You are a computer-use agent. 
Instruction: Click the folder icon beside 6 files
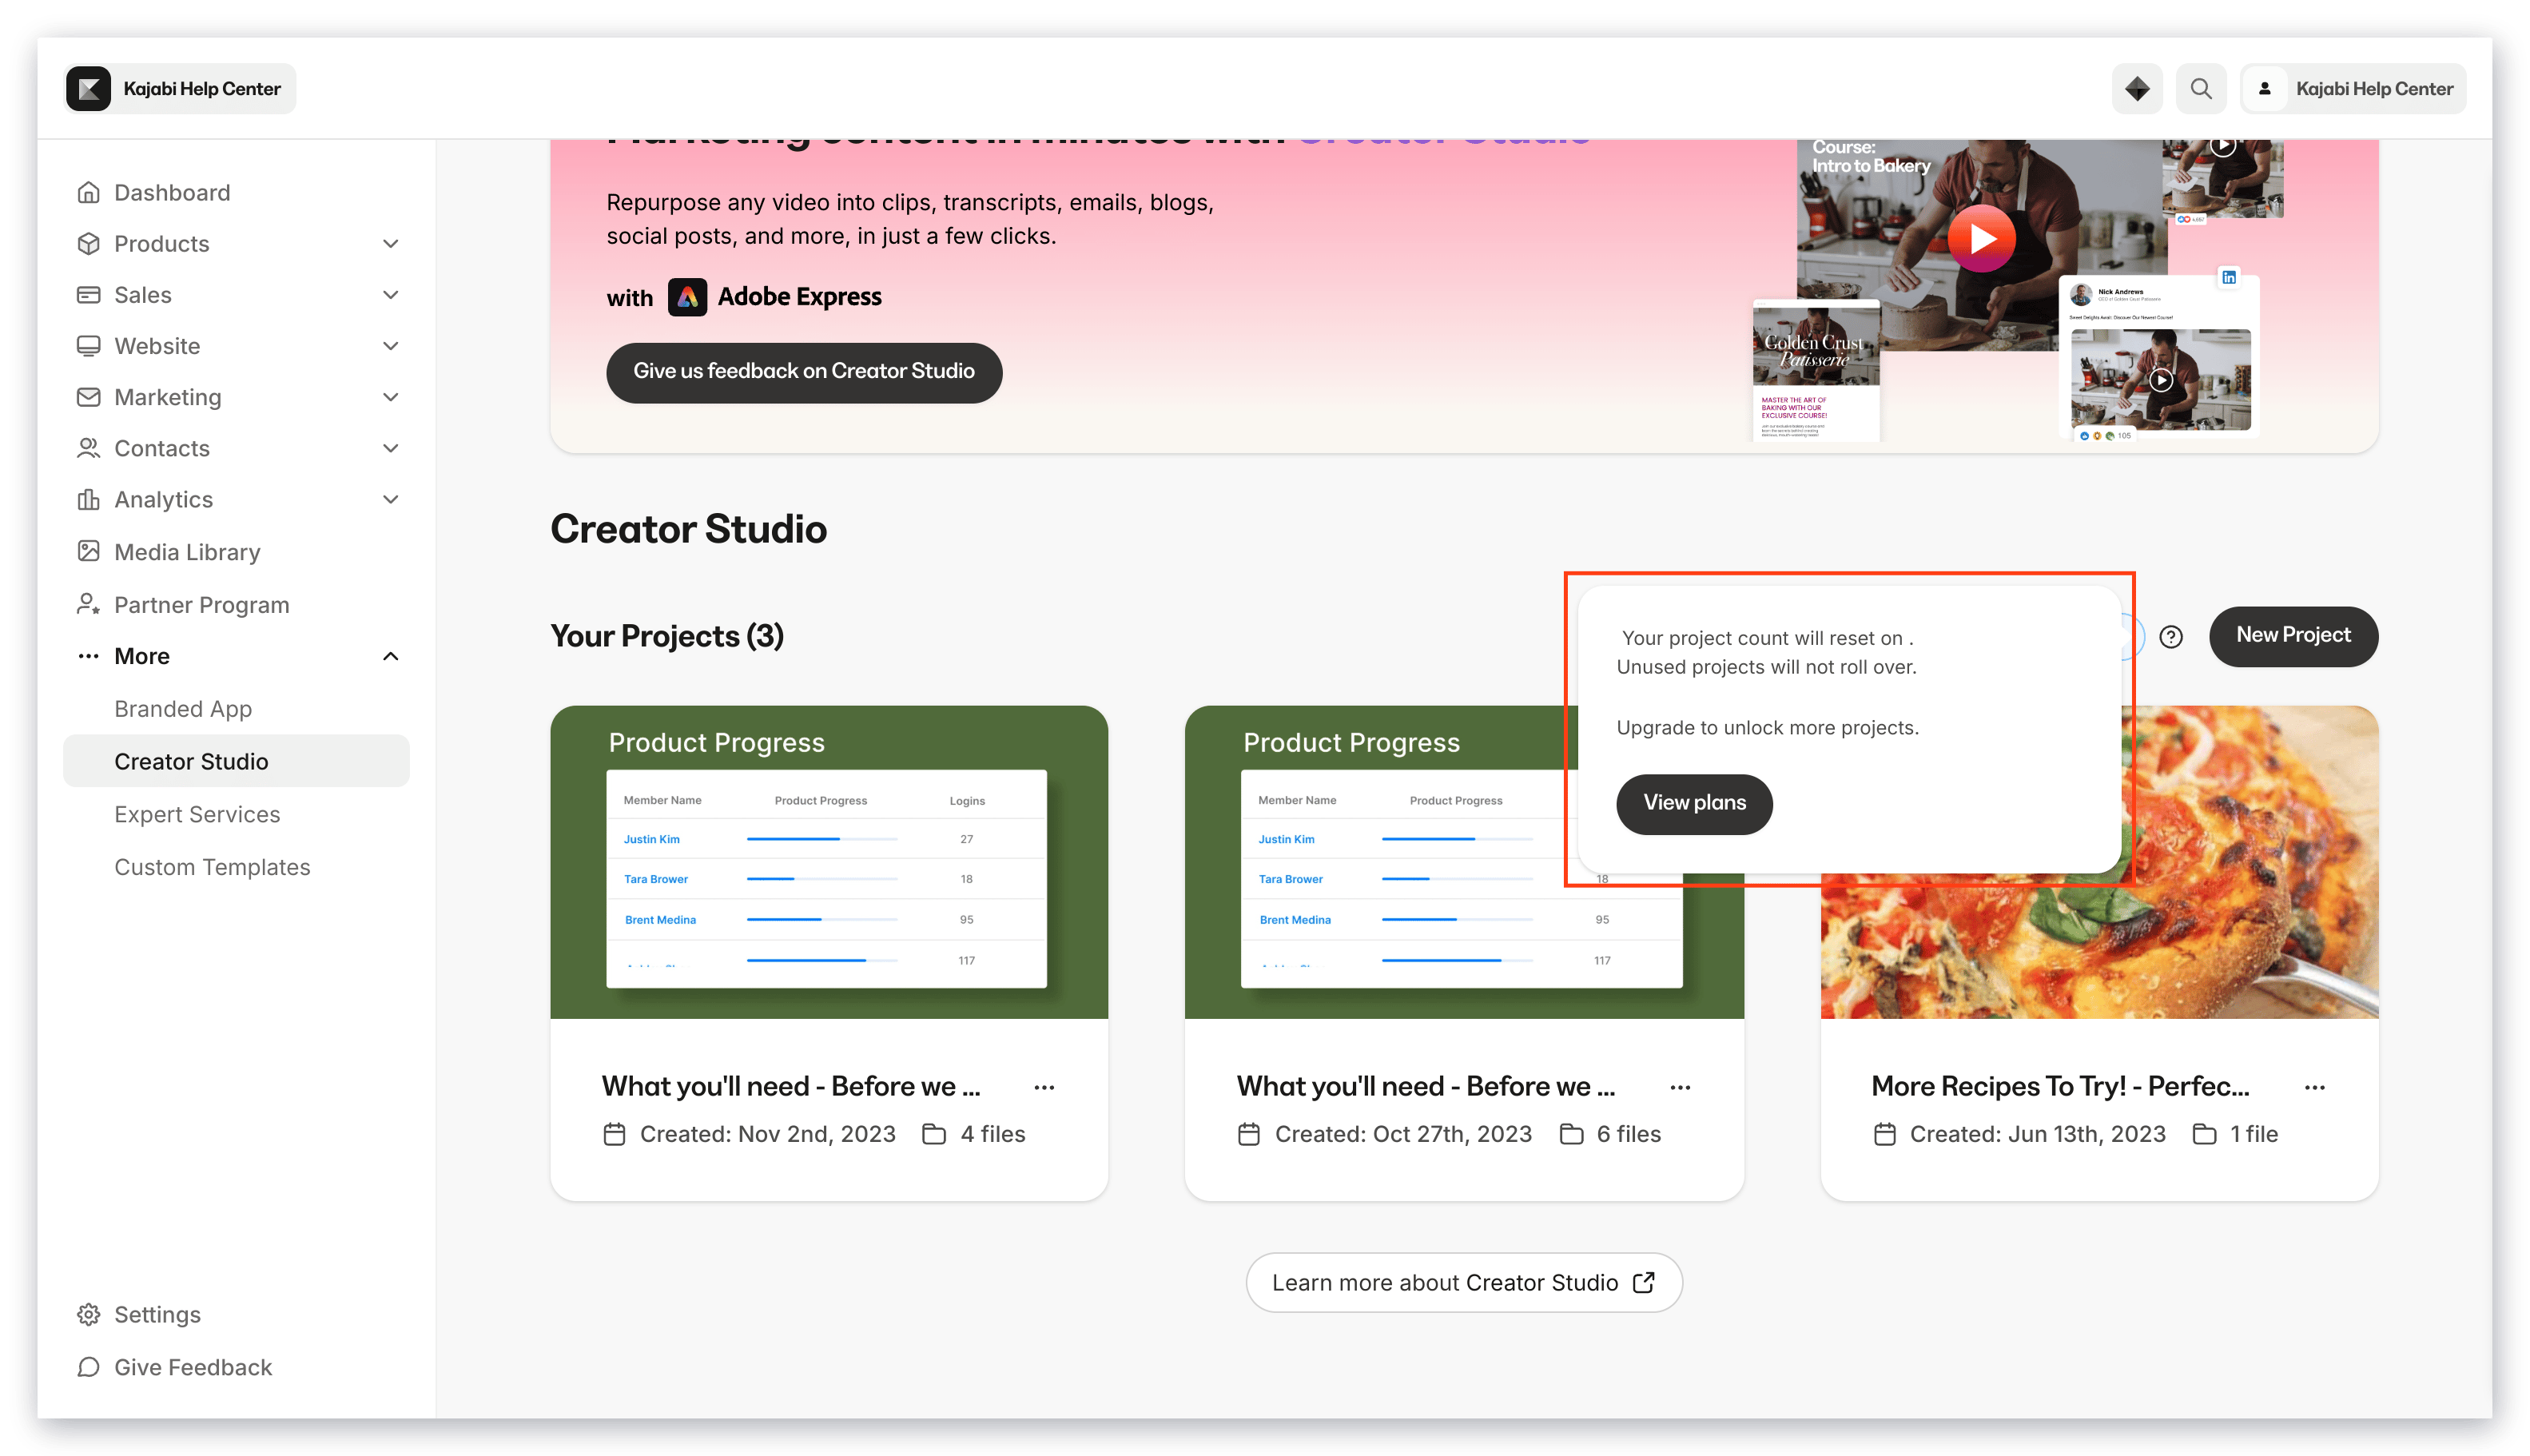click(x=1571, y=1134)
